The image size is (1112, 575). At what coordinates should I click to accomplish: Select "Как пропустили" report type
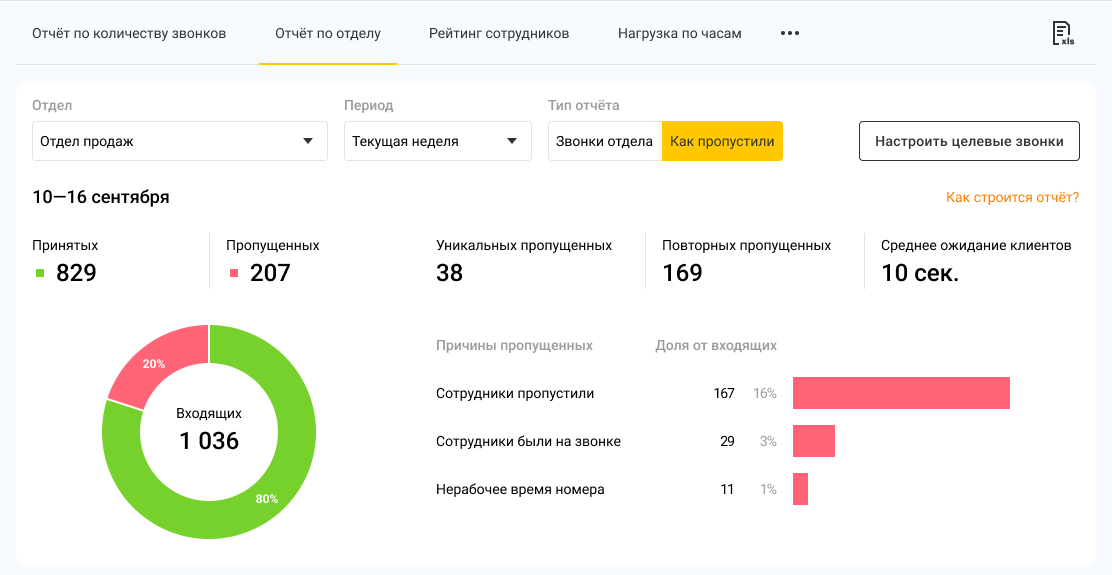pyautogui.click(x=722, y=141)
